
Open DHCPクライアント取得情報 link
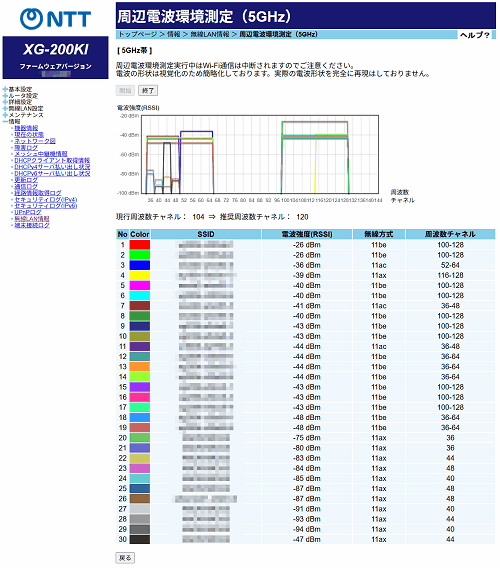point(52,160)
